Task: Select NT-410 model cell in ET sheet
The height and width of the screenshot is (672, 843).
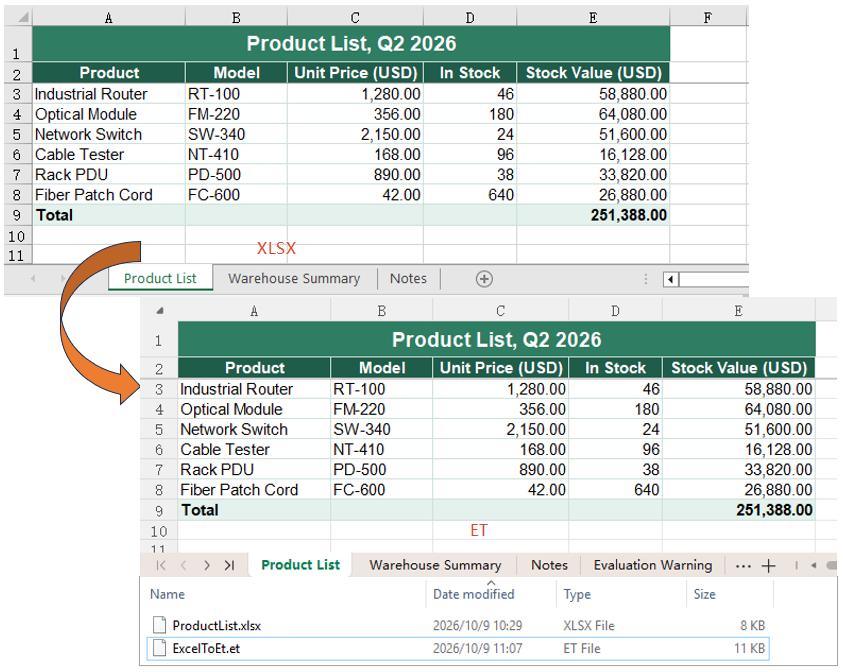Action: click(x=382, y=449)
